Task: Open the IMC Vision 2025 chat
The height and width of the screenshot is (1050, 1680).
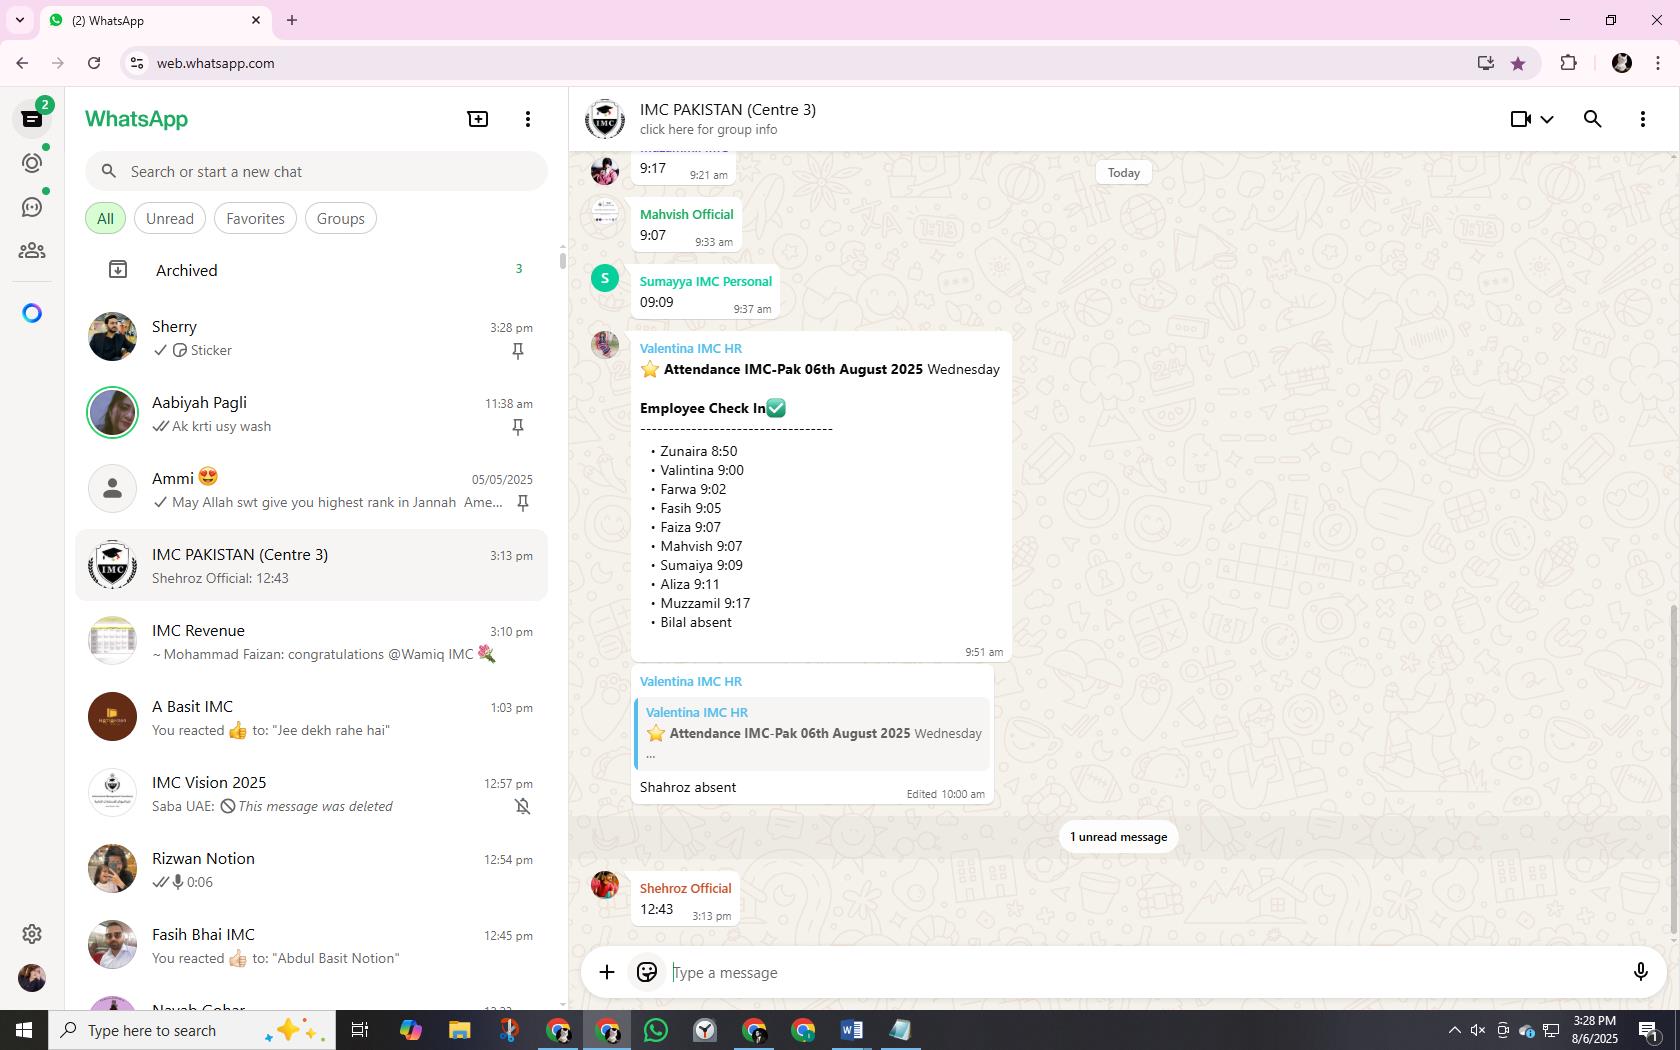Action: coord(312,793)
